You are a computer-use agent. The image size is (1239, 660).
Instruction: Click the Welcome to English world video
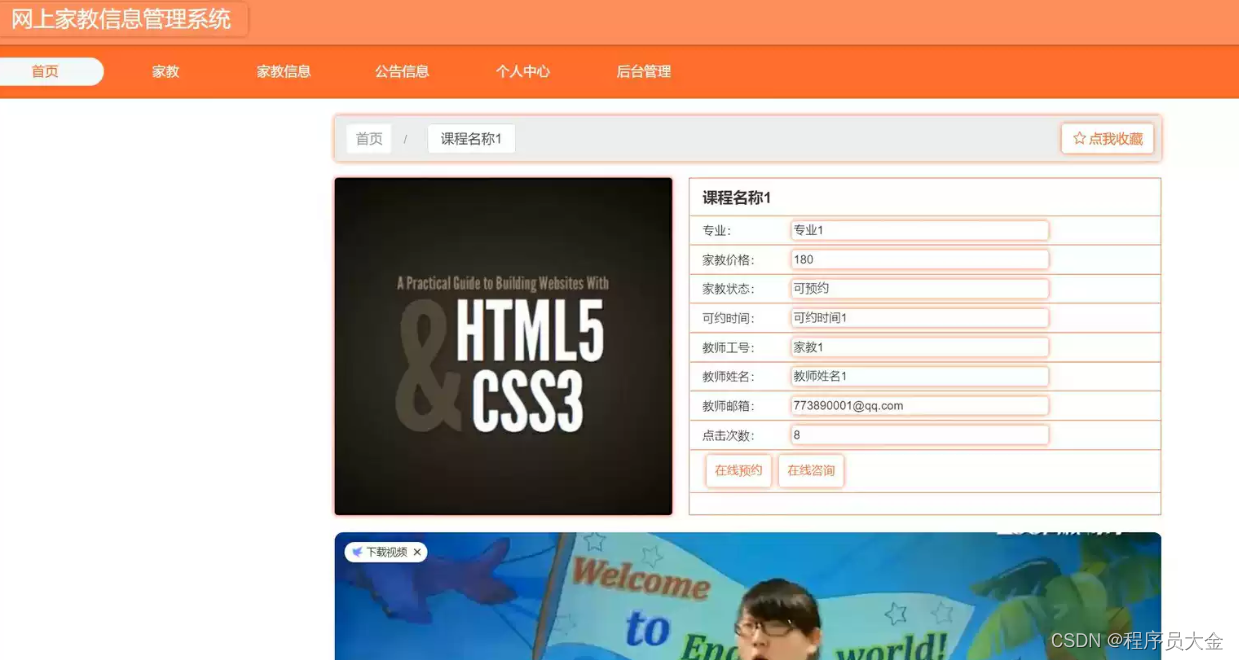(x=747, y=596)
